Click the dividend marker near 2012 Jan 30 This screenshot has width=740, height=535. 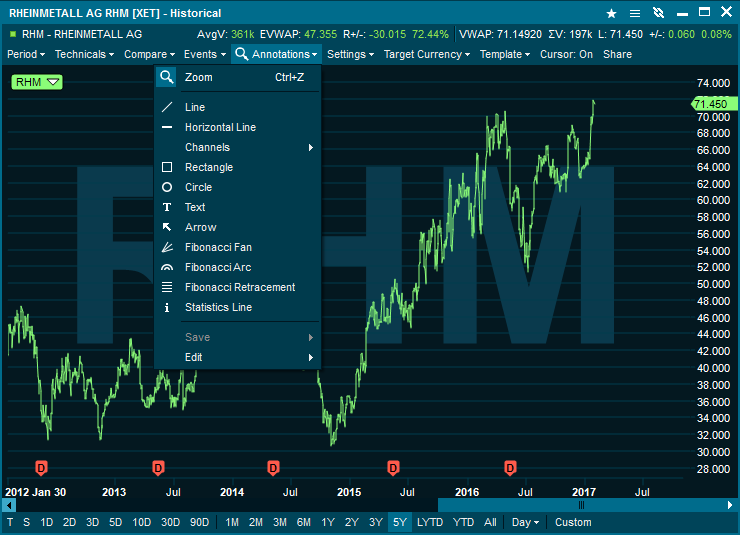(42, 468)
